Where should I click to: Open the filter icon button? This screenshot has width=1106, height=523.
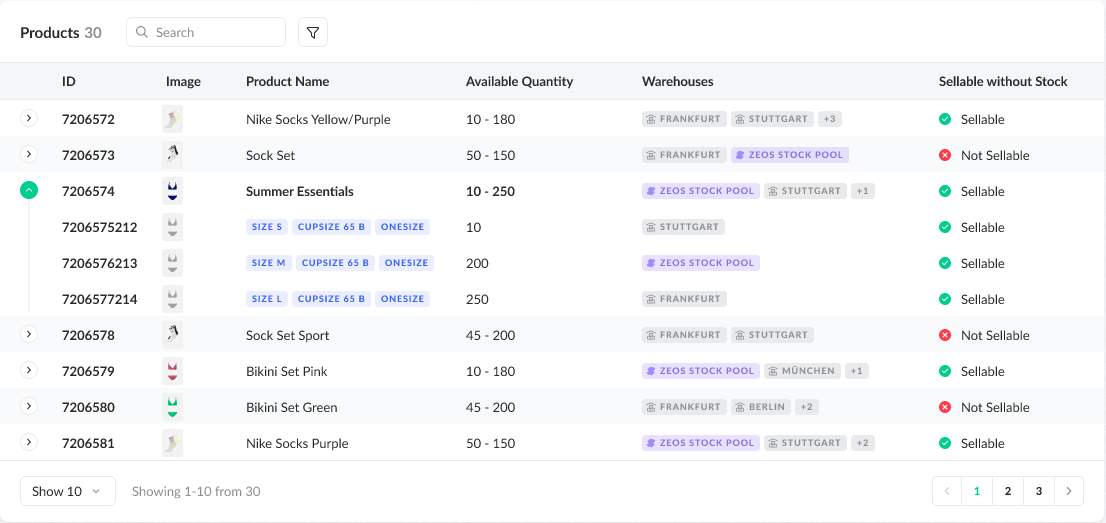point(313,33)
